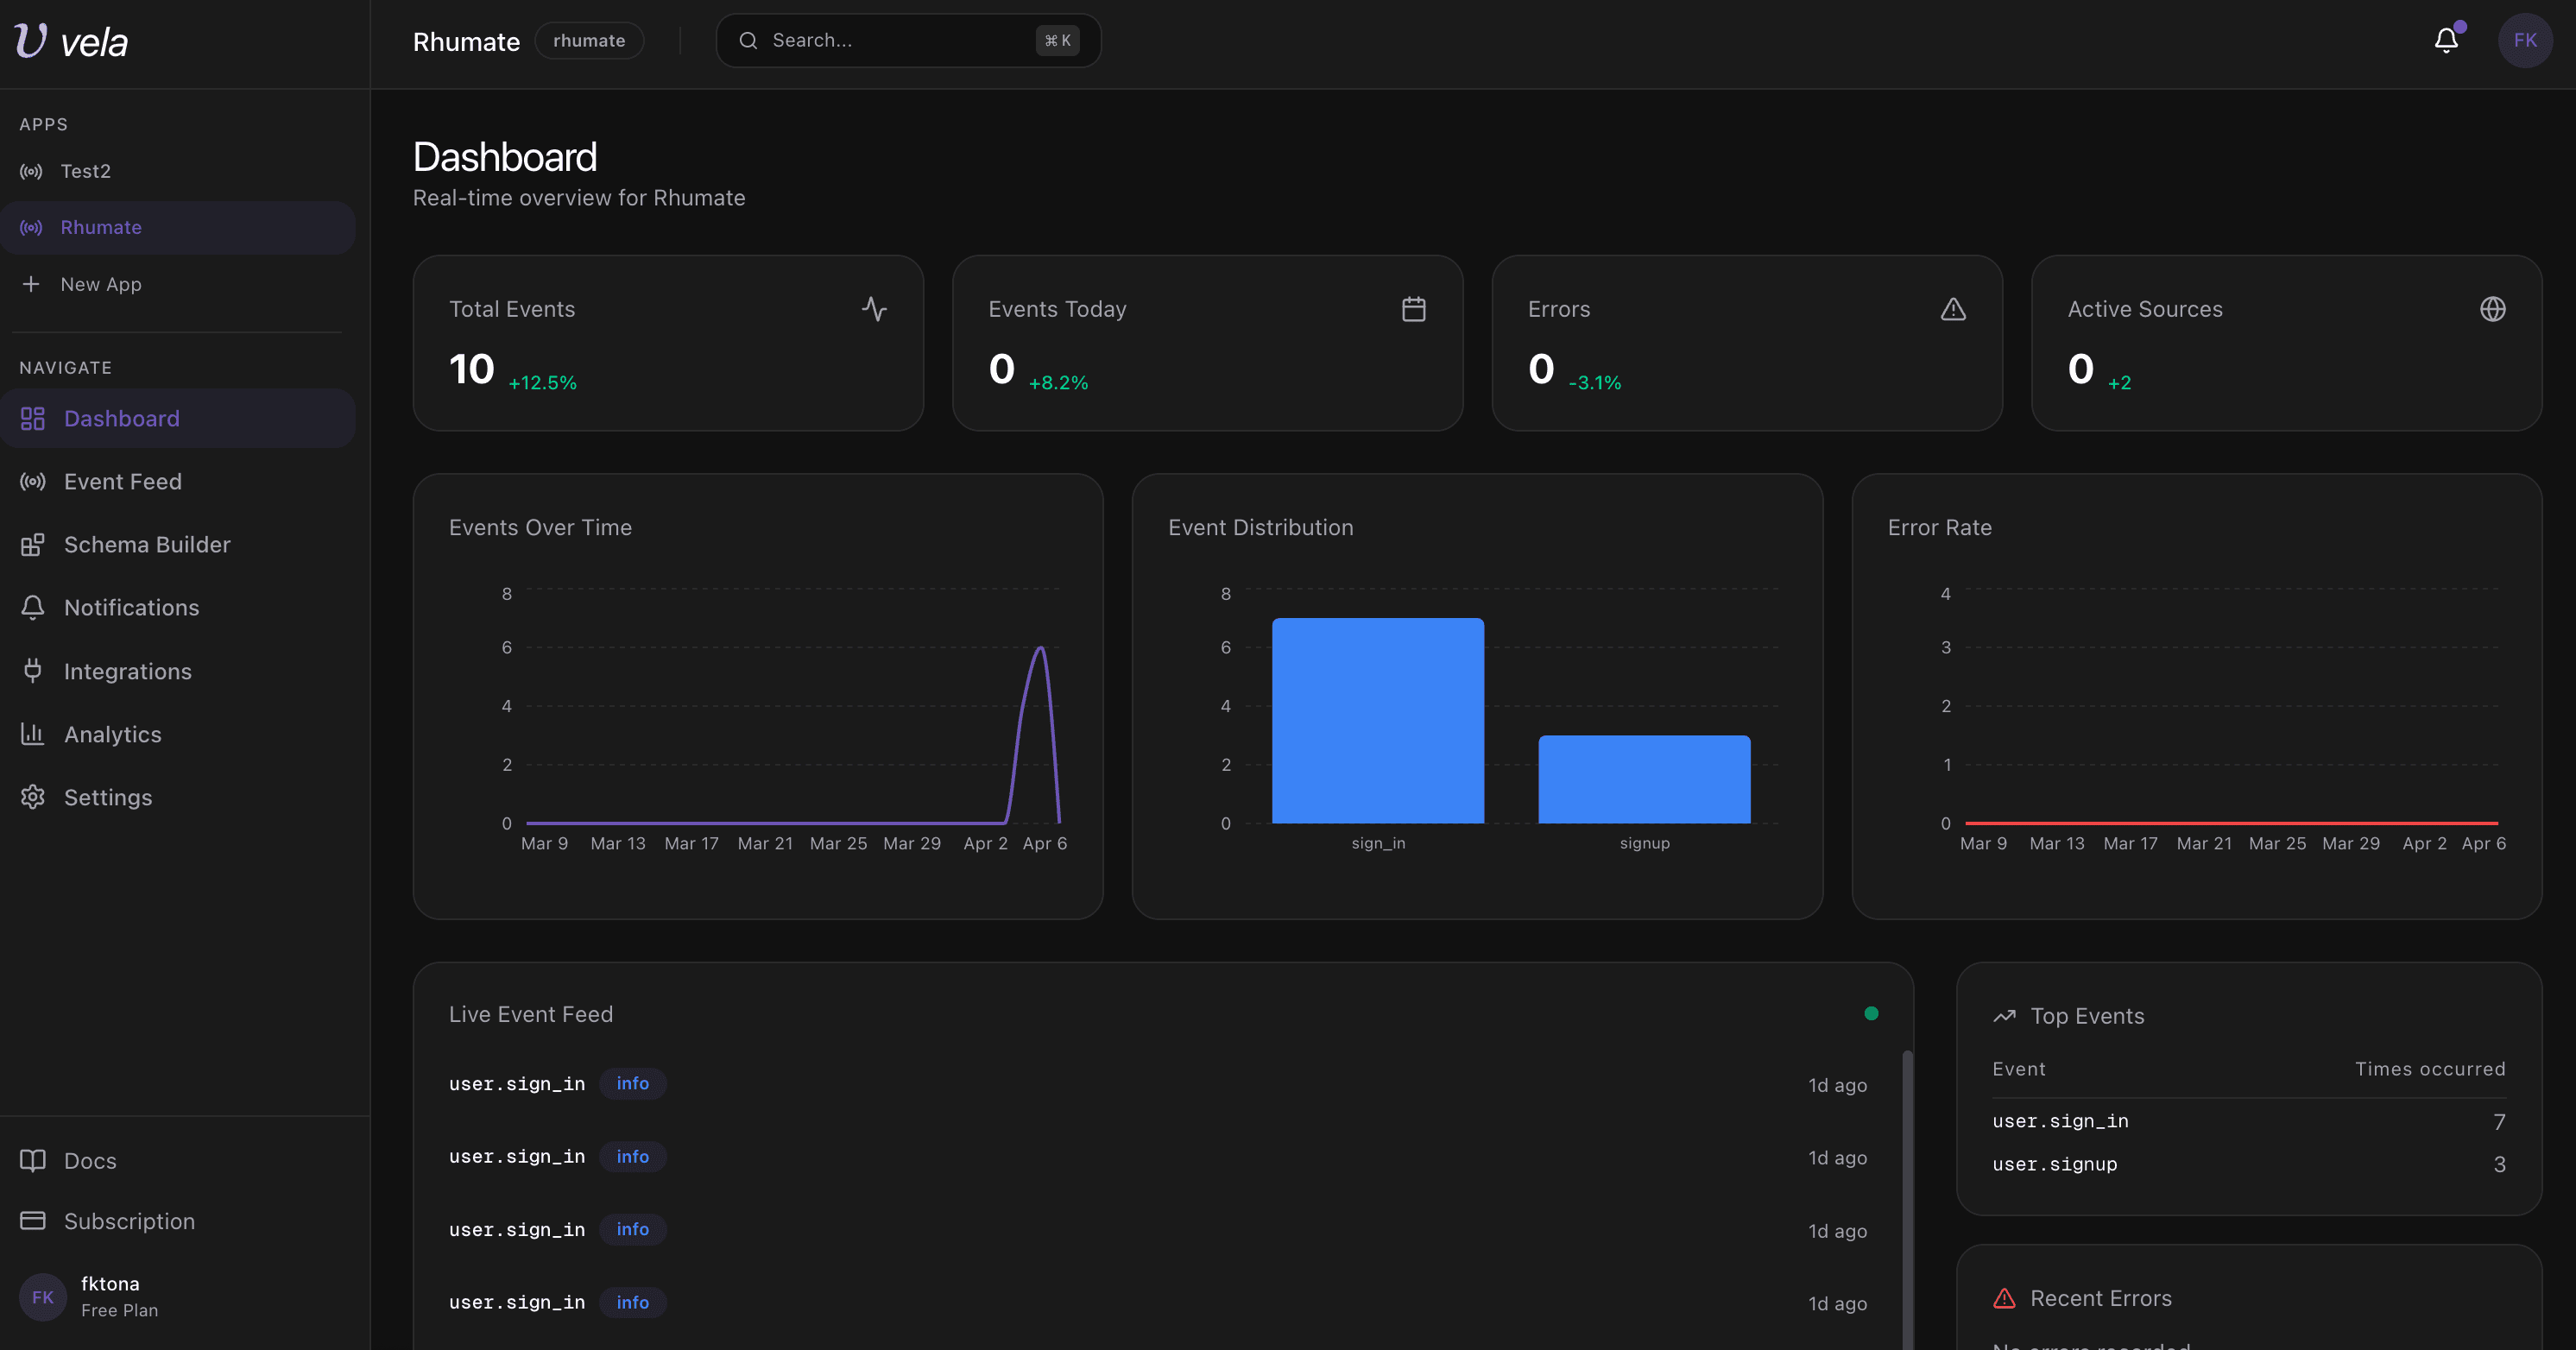2576x1350 pixels.
Task: Open the Analytics page
Action: coord(112,734)
